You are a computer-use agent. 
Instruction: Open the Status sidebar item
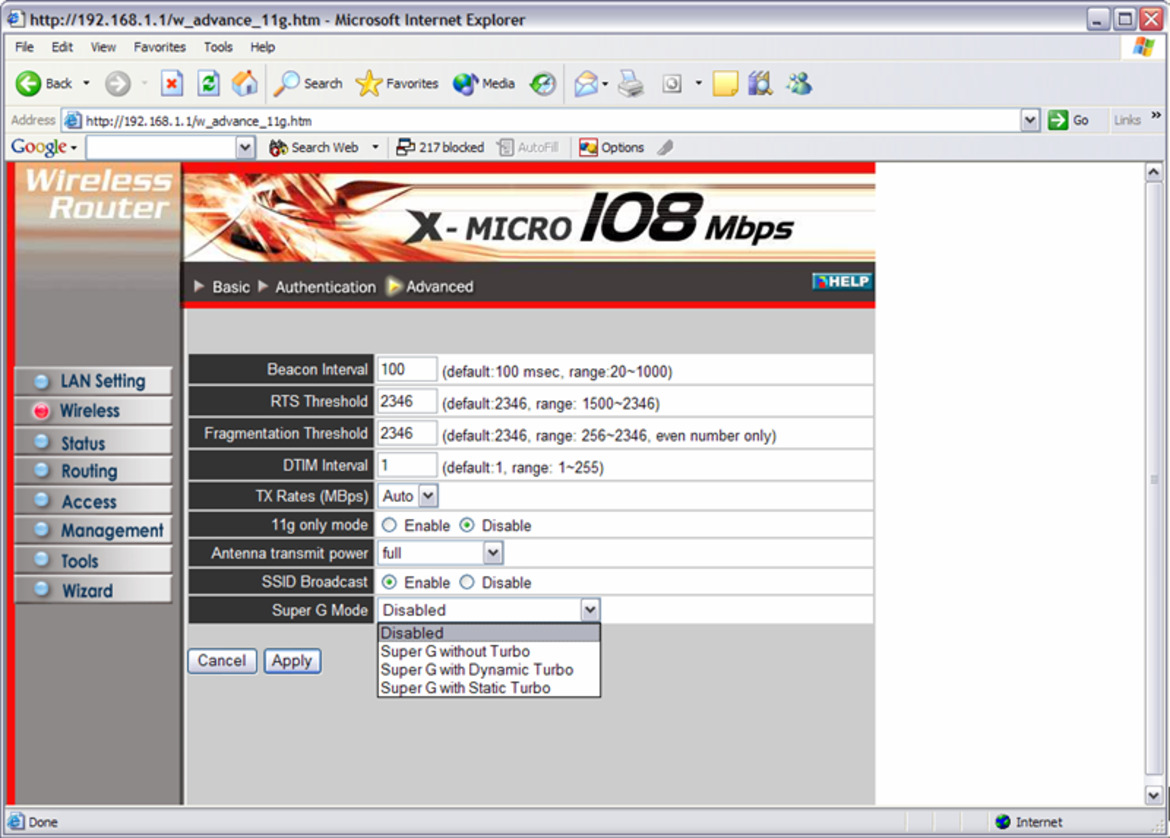click(93, 443)
